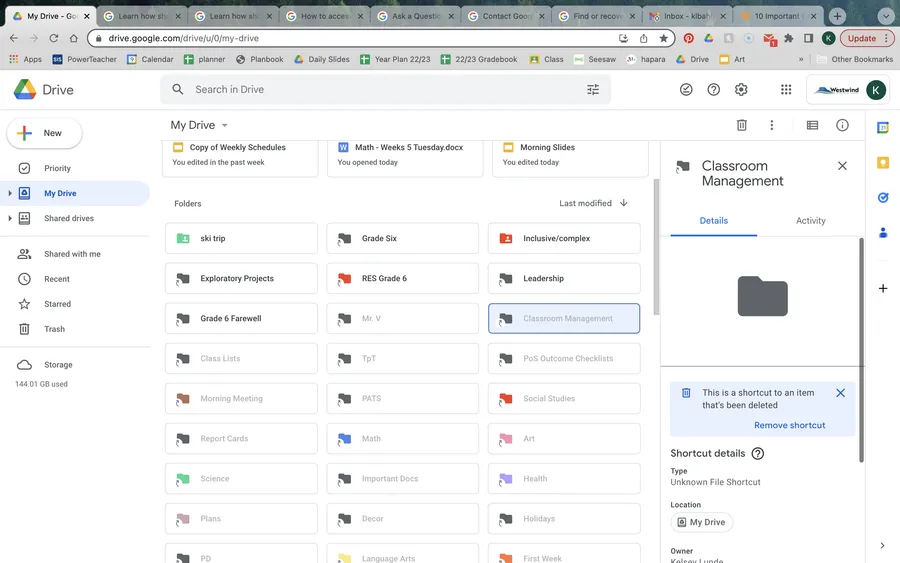Open the Settings gear icon in Drive
Image resolution: width=900 pixels, height=563 pixels.
741,89
